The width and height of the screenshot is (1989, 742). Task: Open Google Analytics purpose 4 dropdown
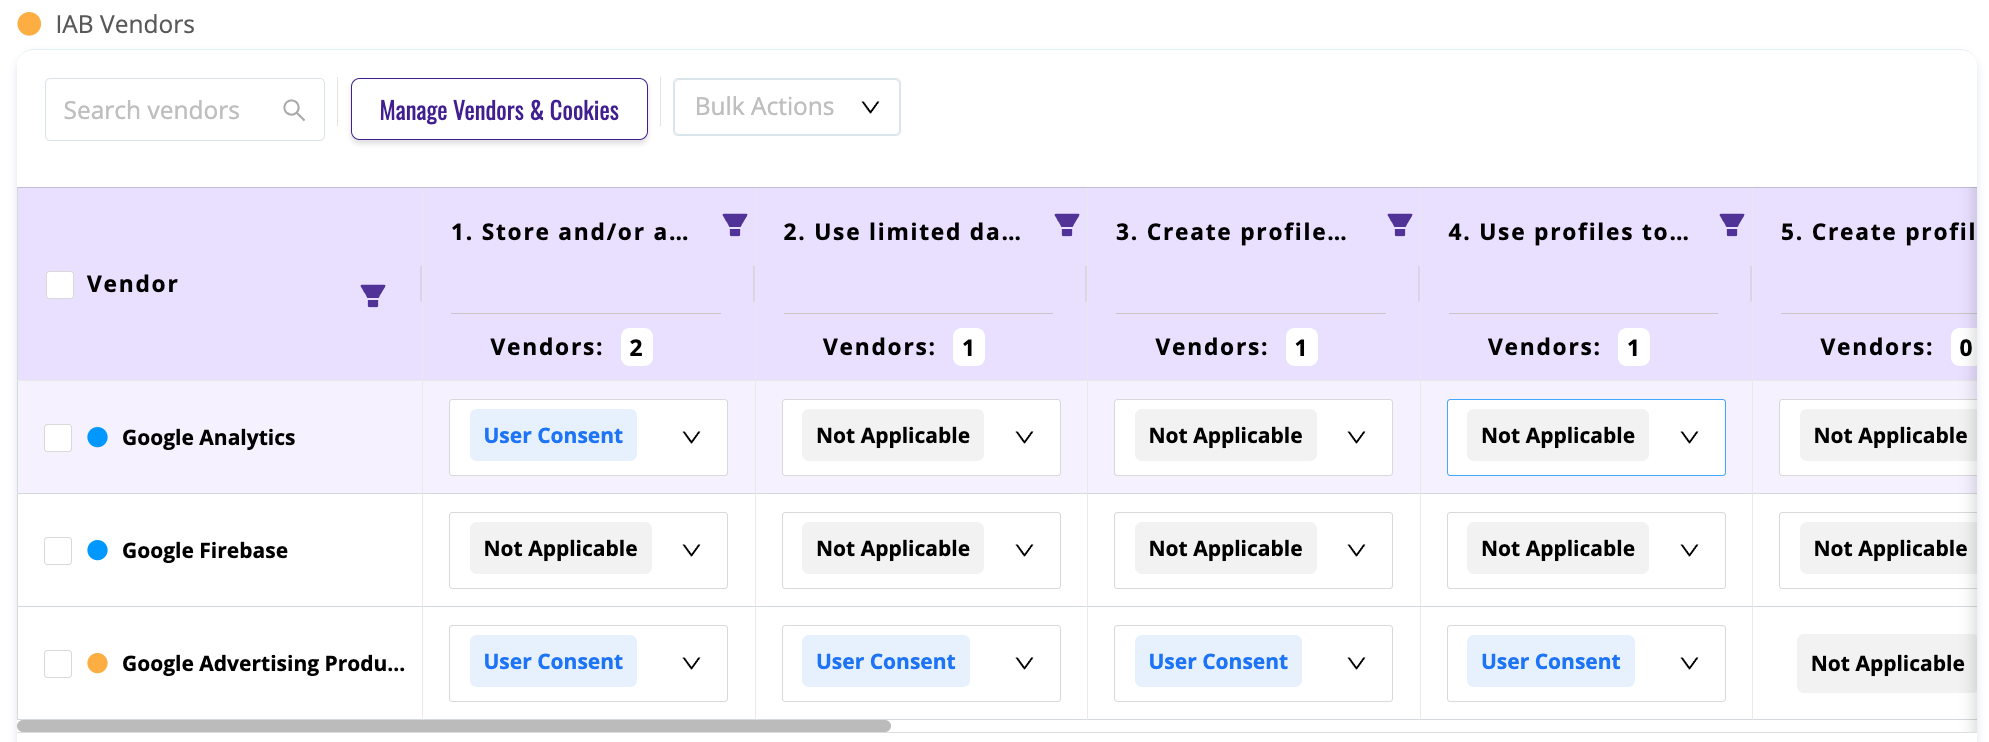(1586, 437)
